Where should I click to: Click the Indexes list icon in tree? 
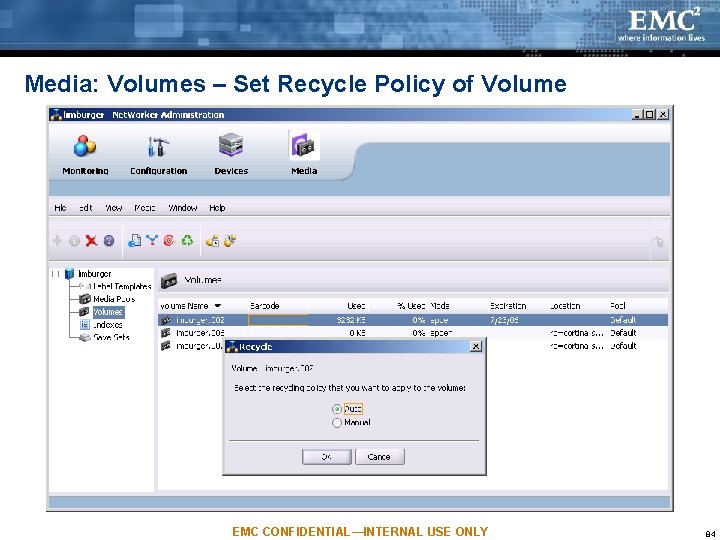[84, 325]
